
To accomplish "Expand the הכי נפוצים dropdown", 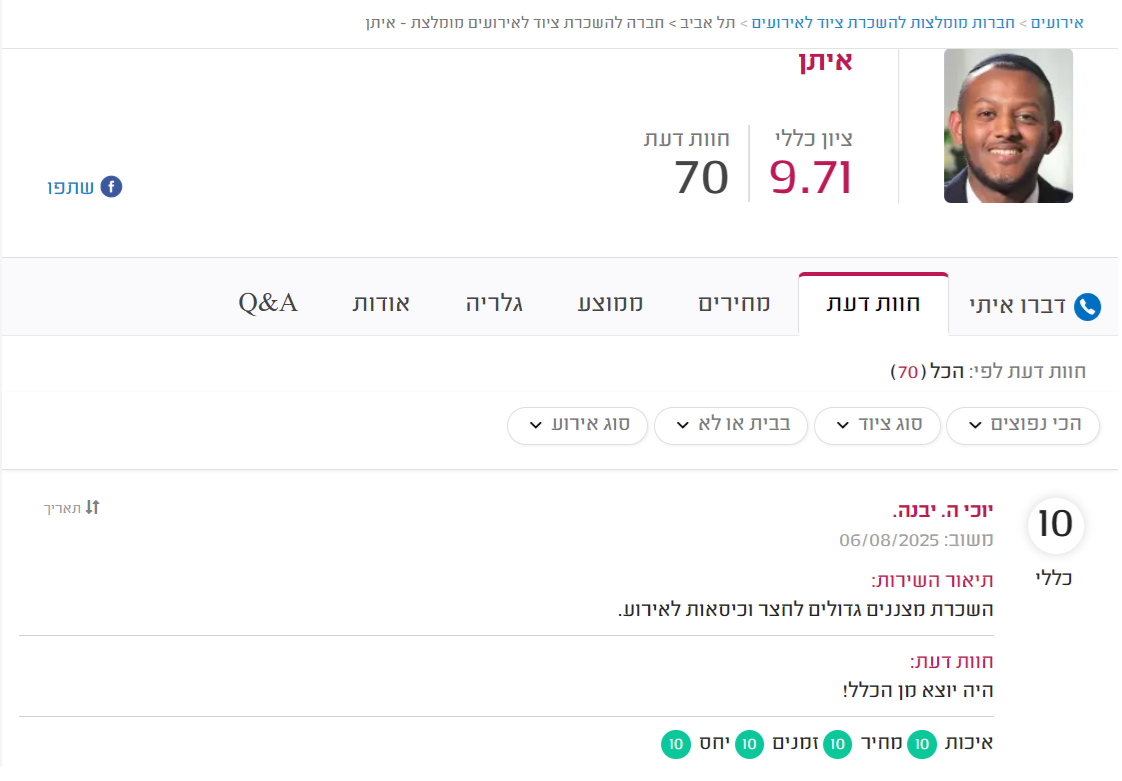I will point(1023,426).
